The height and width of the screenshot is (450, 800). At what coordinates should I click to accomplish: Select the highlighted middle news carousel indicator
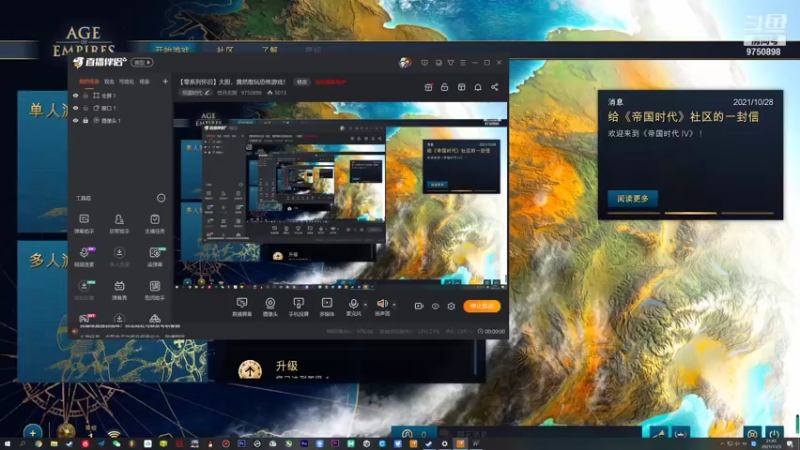click(x=690, y=213)
